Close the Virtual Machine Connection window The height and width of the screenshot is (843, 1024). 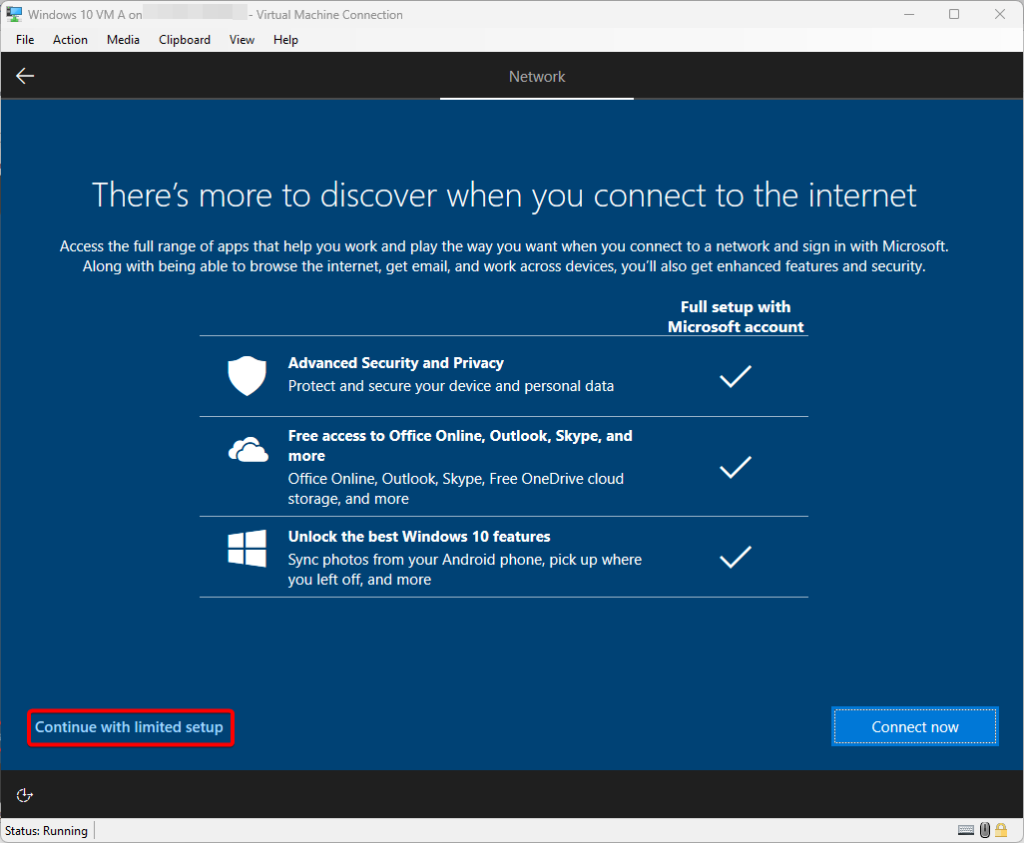point(1000,14)
